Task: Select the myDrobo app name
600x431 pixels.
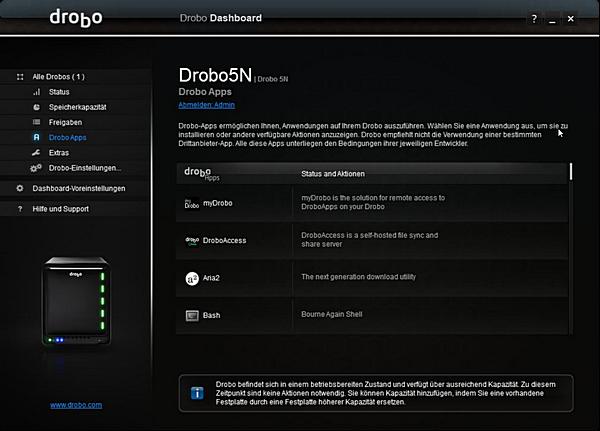Action: click(218, 203)
